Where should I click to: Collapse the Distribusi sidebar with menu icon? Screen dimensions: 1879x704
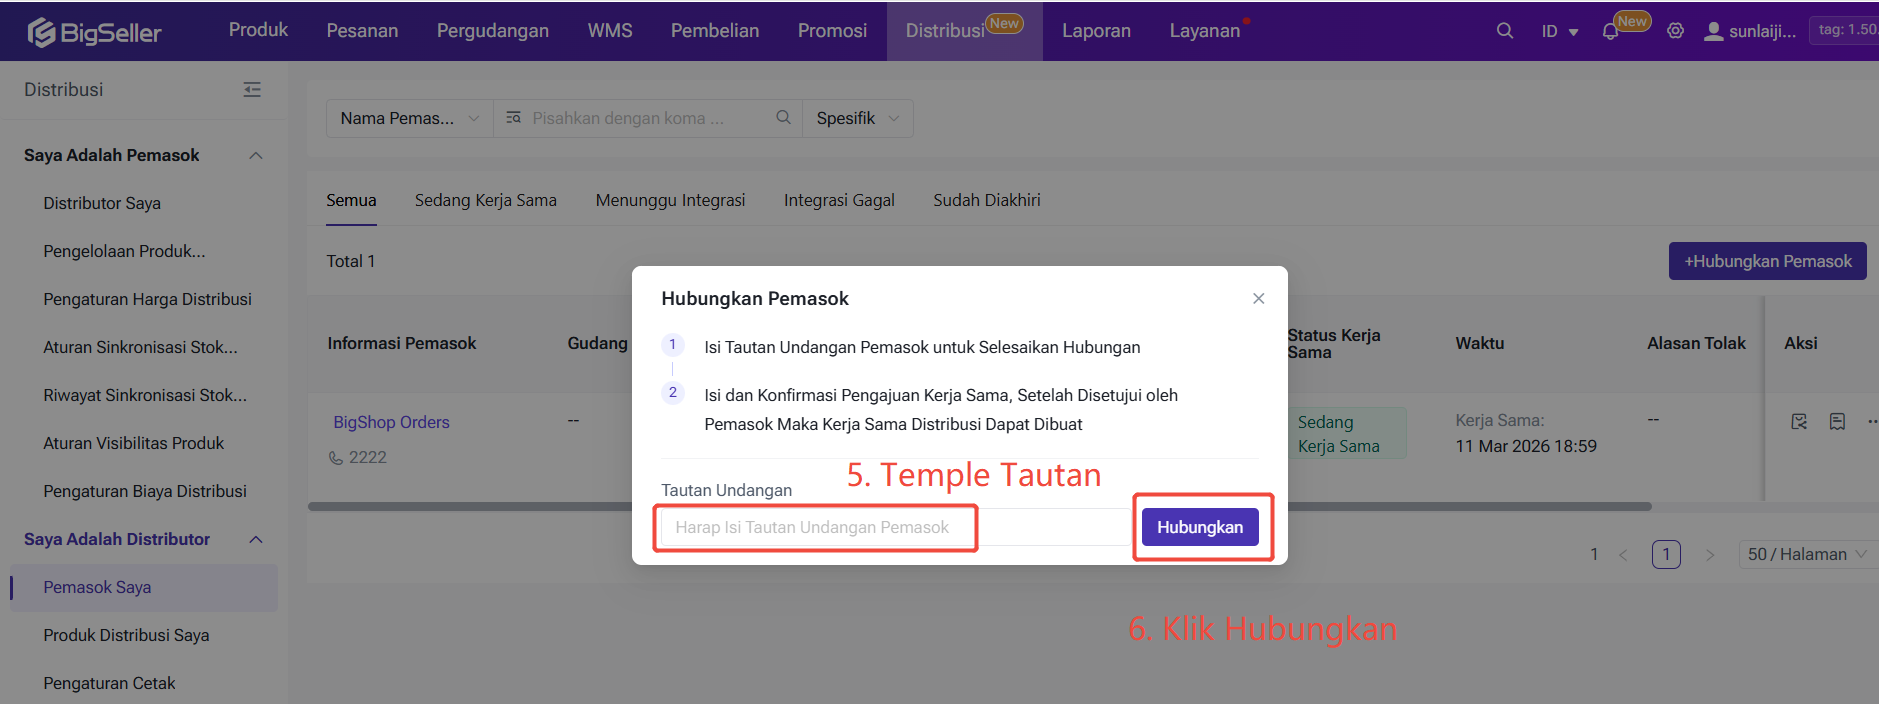(x=252, y=90)
